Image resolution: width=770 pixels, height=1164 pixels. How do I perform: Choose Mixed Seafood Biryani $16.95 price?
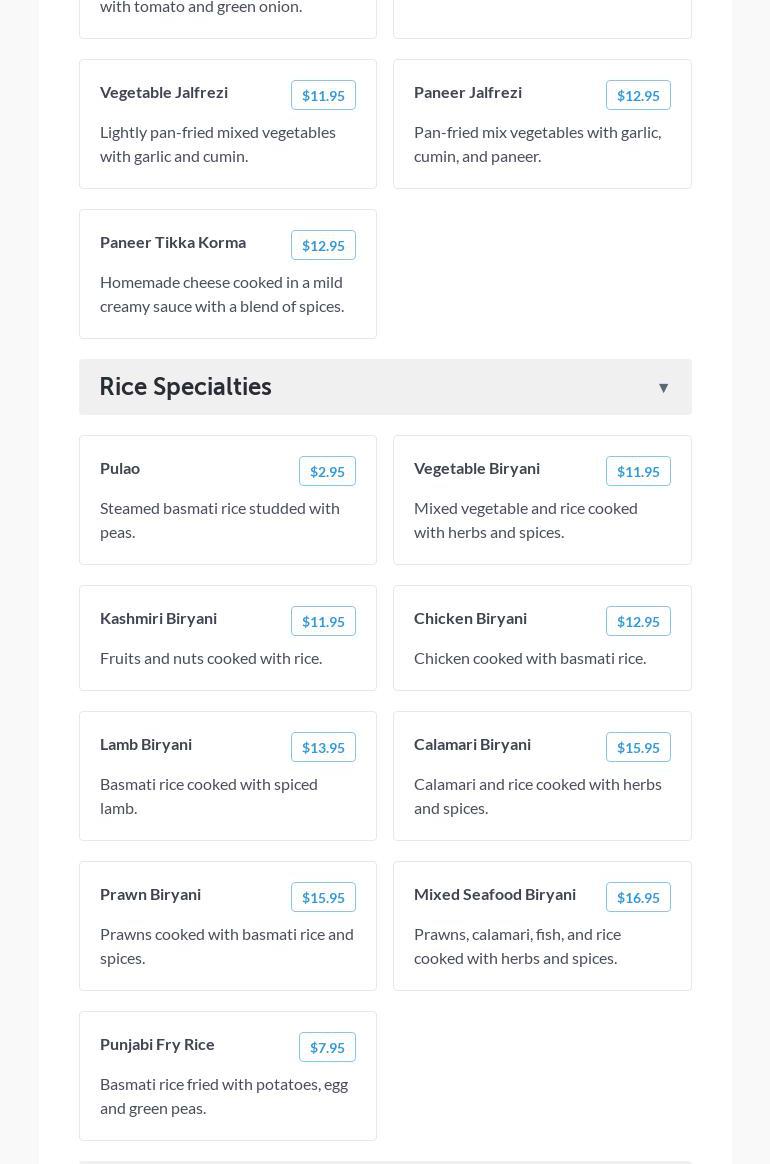(x=638, y=898)
